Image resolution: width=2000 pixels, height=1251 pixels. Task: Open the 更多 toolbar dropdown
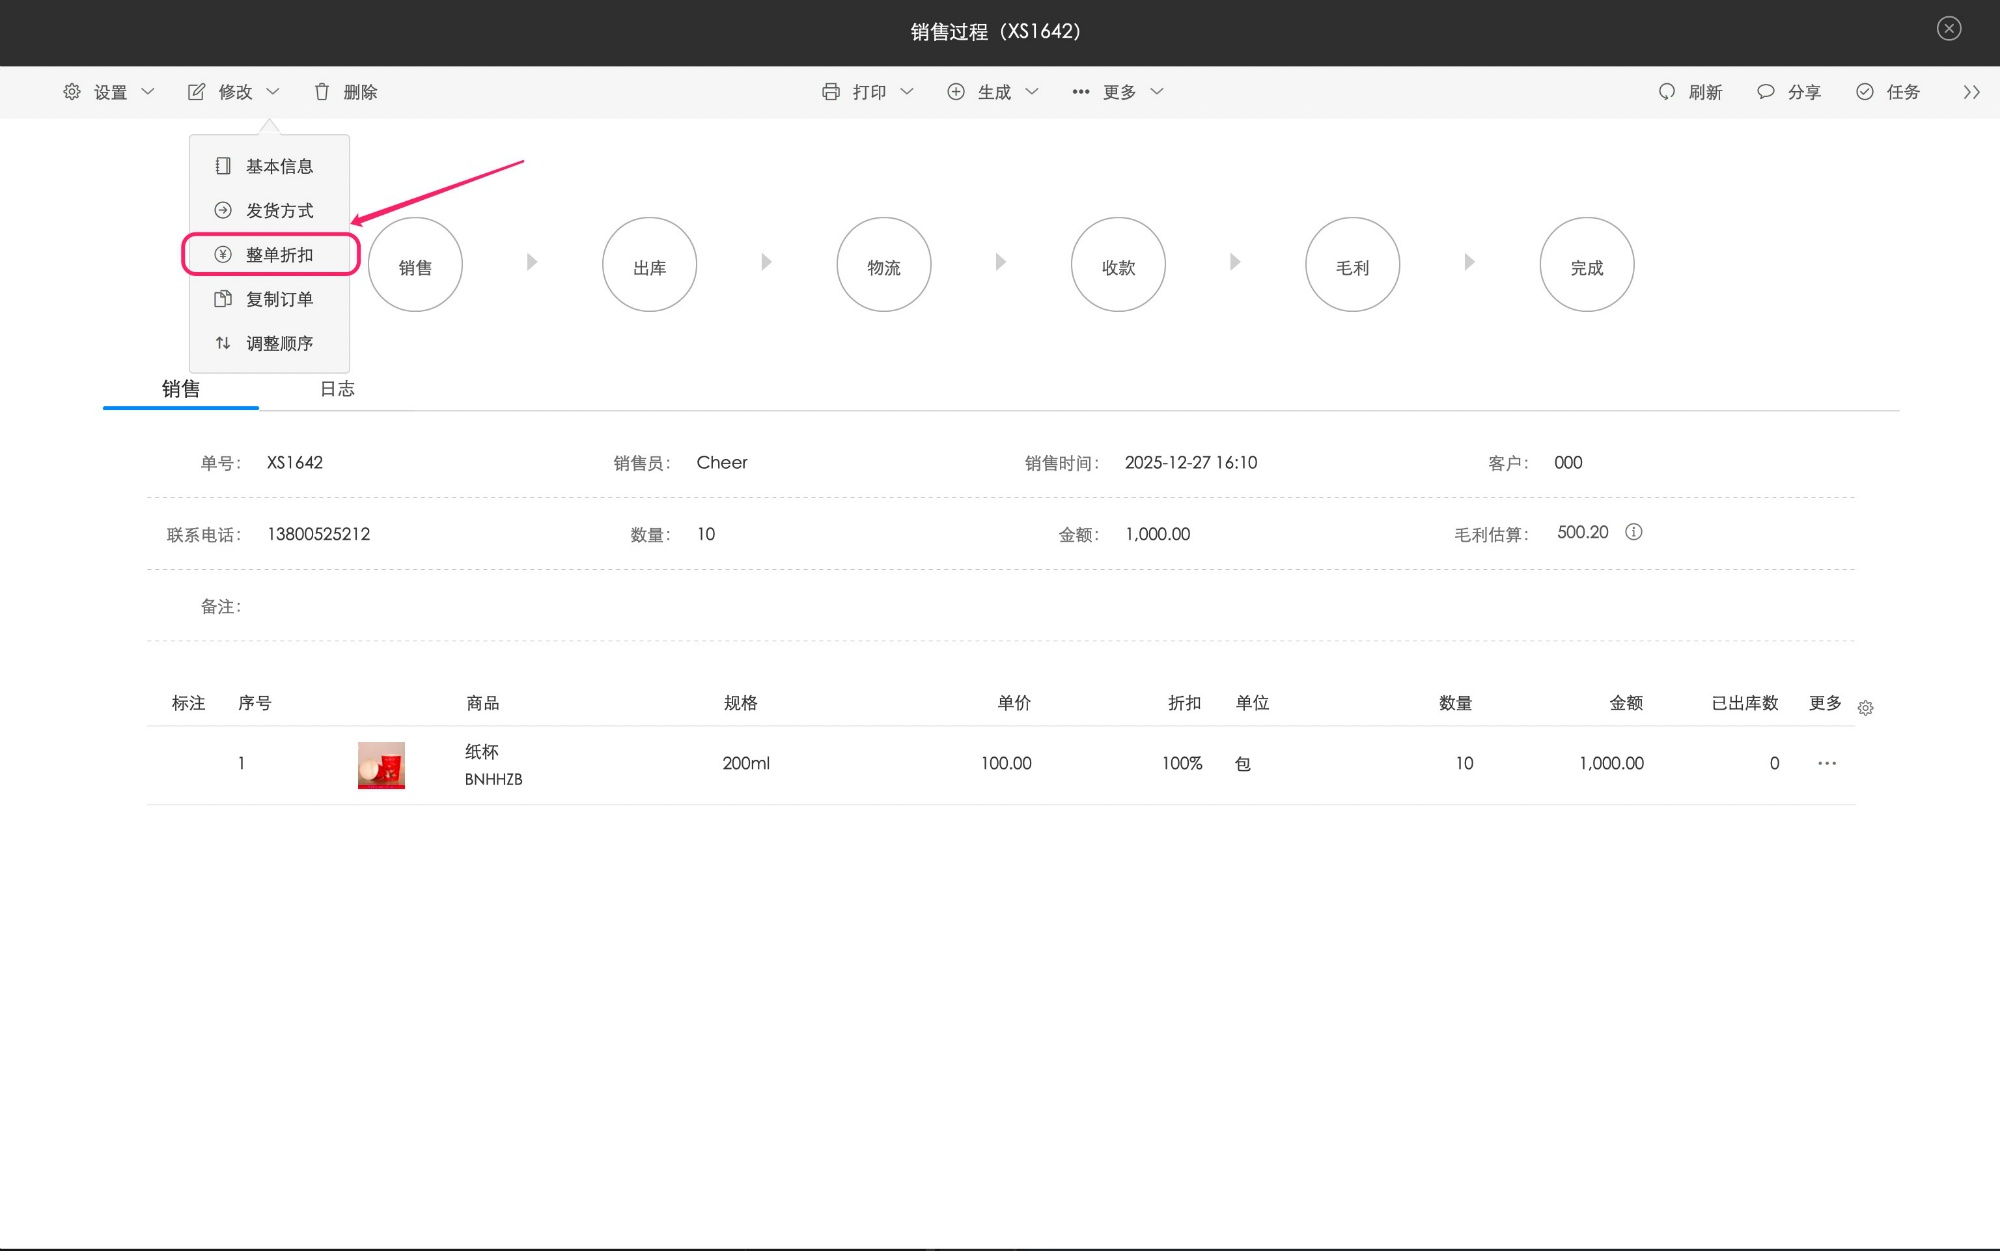[1117, 92]
